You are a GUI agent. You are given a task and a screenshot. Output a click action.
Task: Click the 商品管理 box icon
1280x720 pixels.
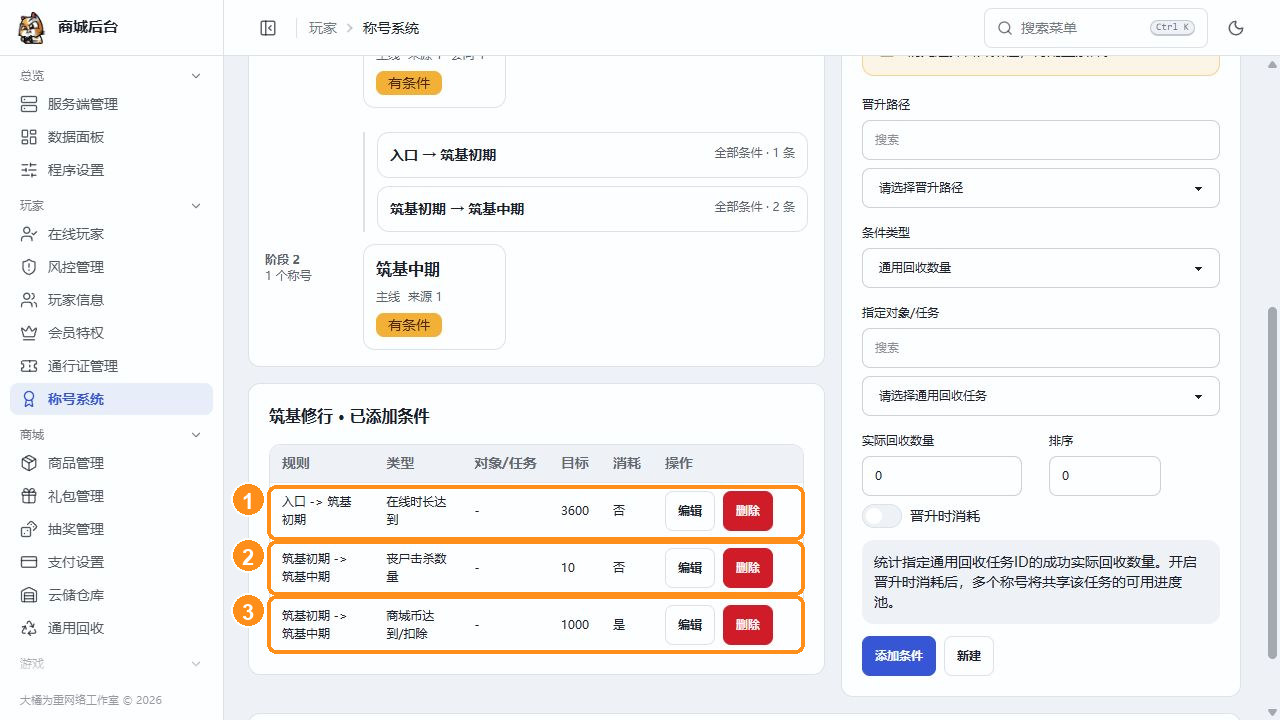coord(29,463)
